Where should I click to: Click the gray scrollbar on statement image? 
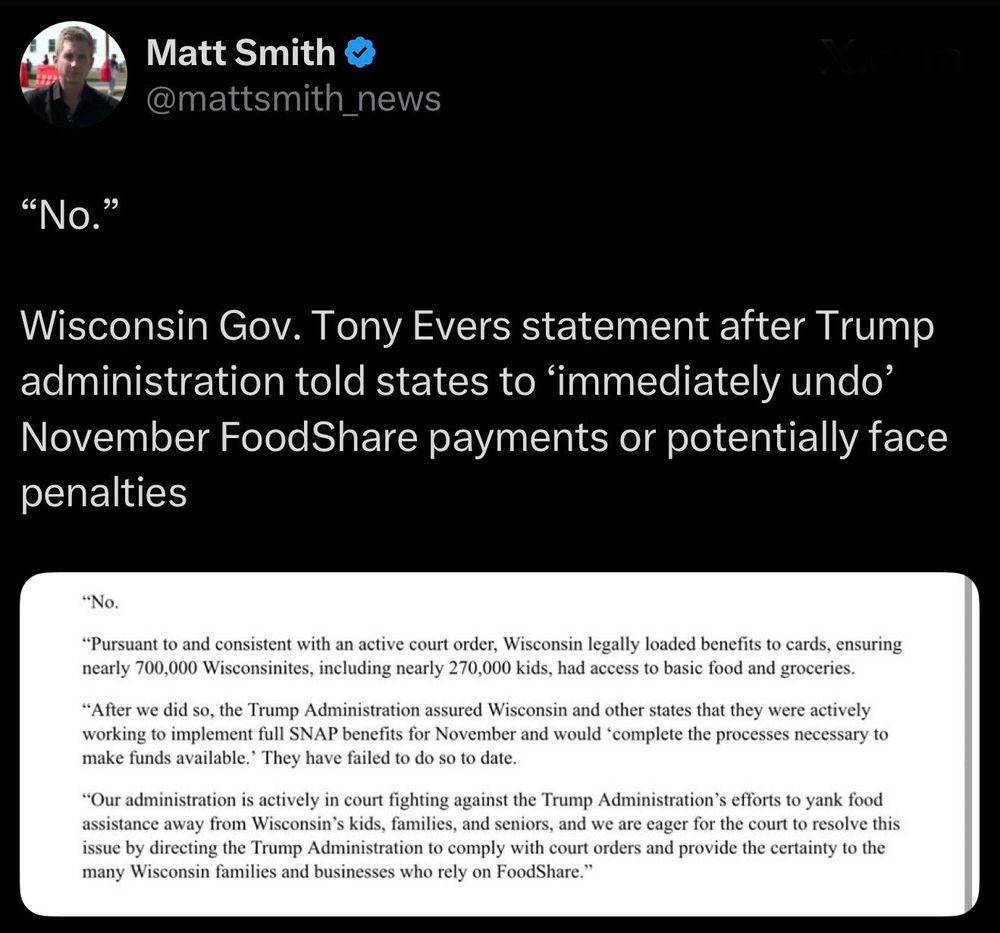click(x=970, y=744)
